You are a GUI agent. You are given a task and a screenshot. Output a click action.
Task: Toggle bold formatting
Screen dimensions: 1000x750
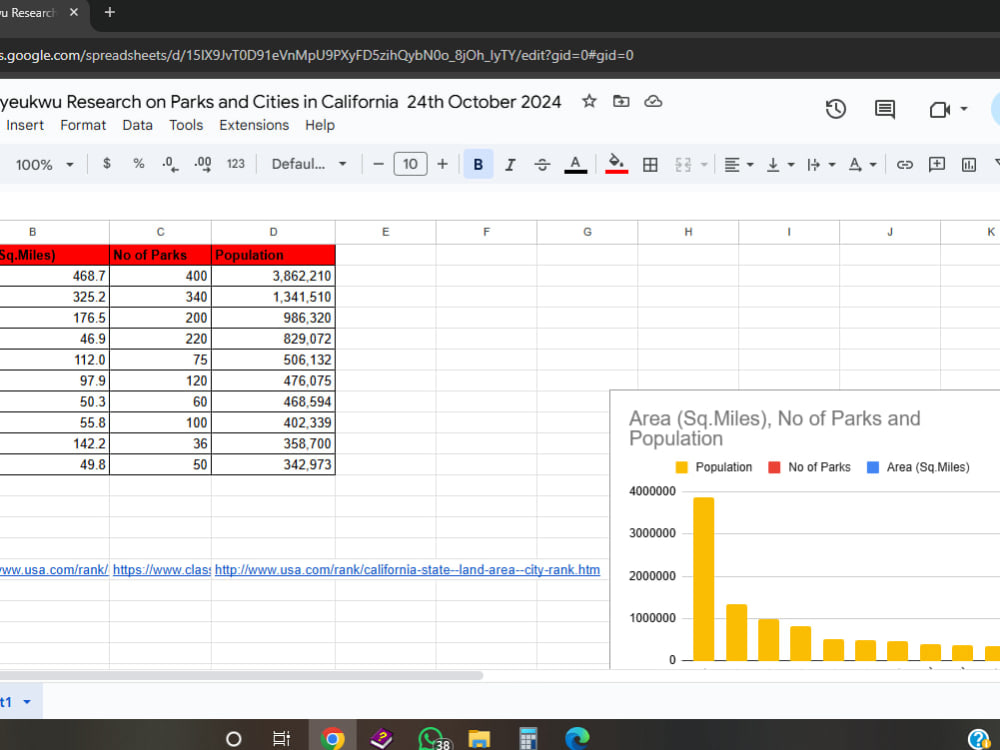(x=478, y=165)
